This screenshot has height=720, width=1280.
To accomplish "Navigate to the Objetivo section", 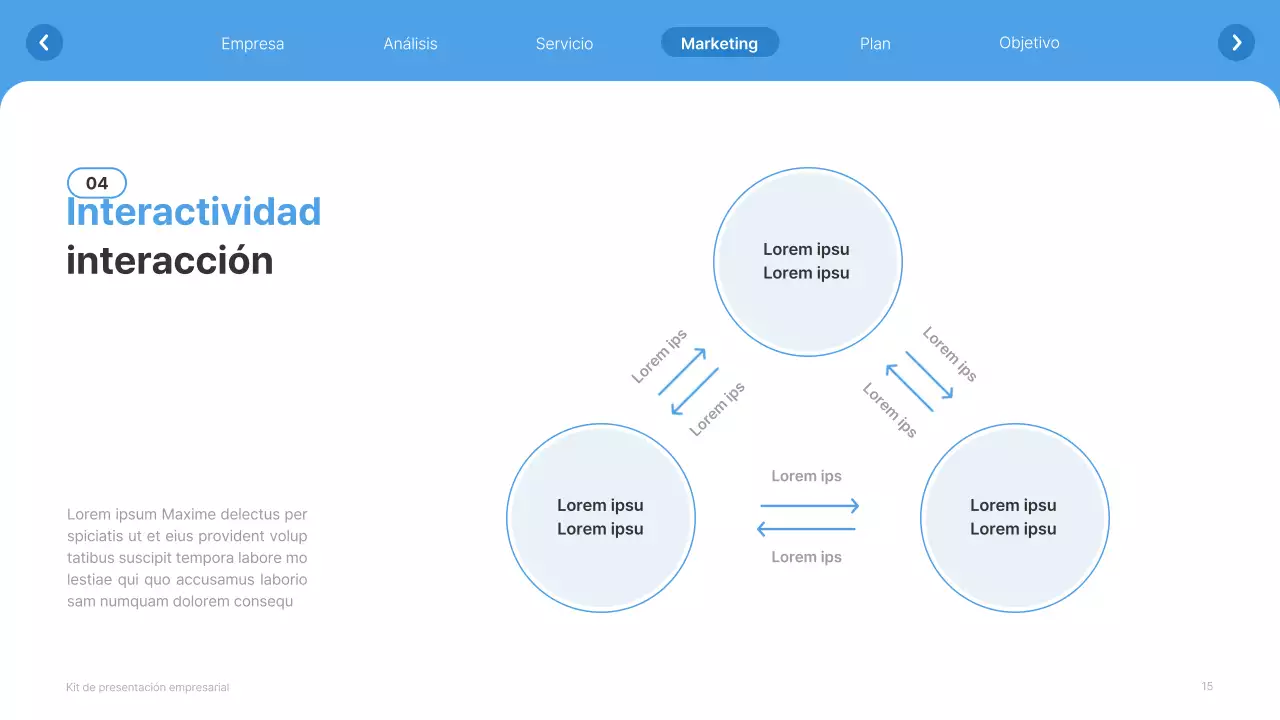I will (1029, 43).
